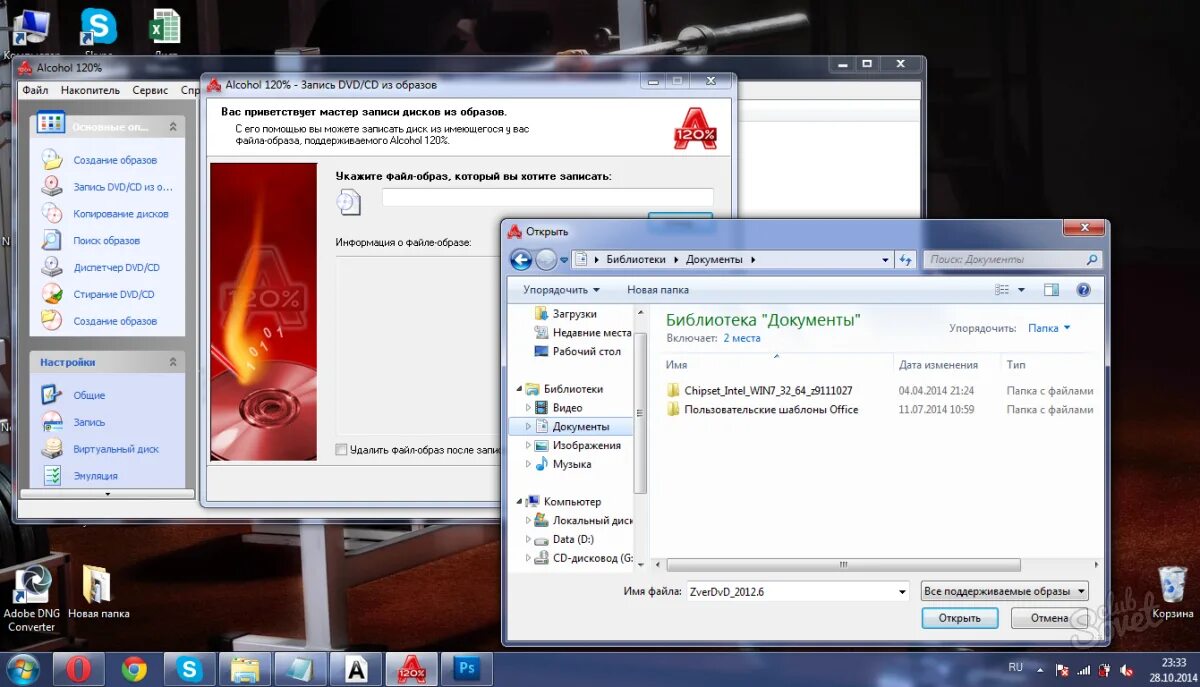This screenshot has height=687, width=1200.
Task: Open Поиск образов tool
Action: point(106,241)
